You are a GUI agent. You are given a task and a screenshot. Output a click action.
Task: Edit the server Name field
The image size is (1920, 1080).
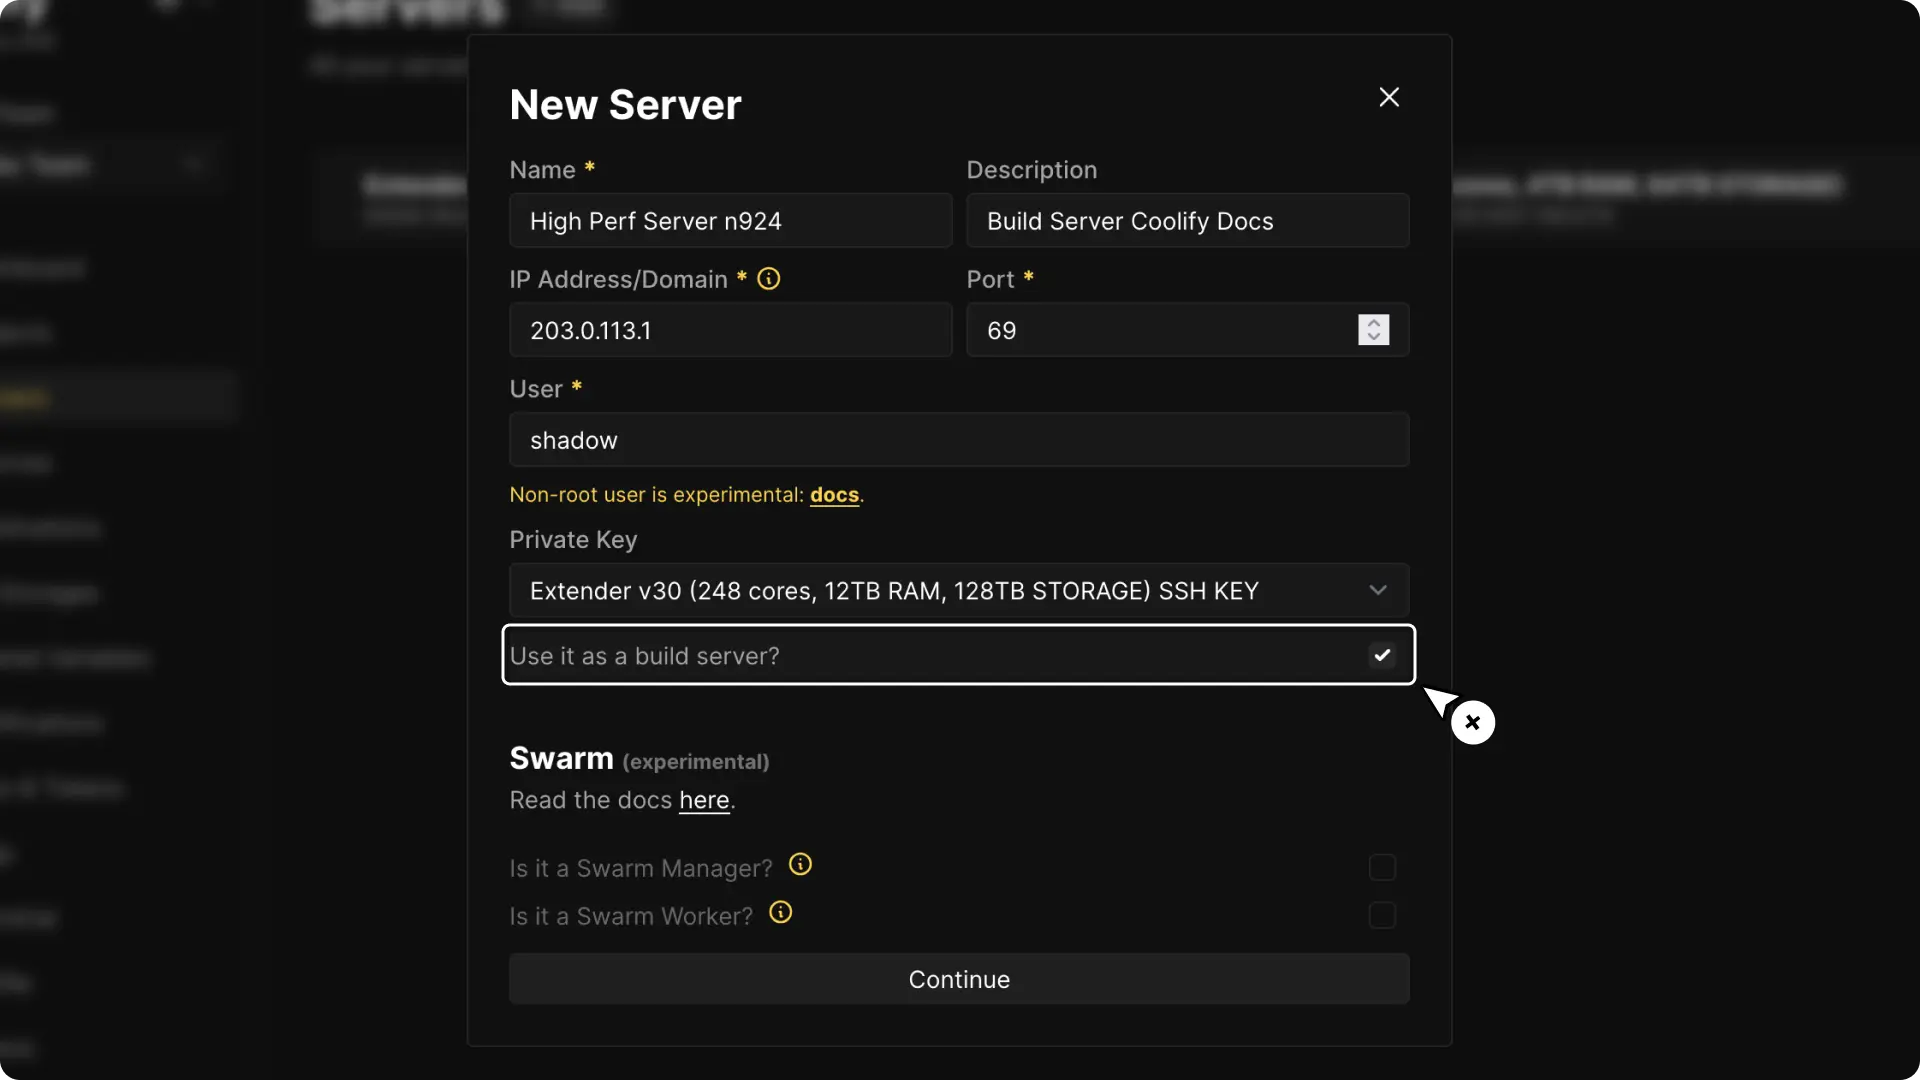coord(730,221)
